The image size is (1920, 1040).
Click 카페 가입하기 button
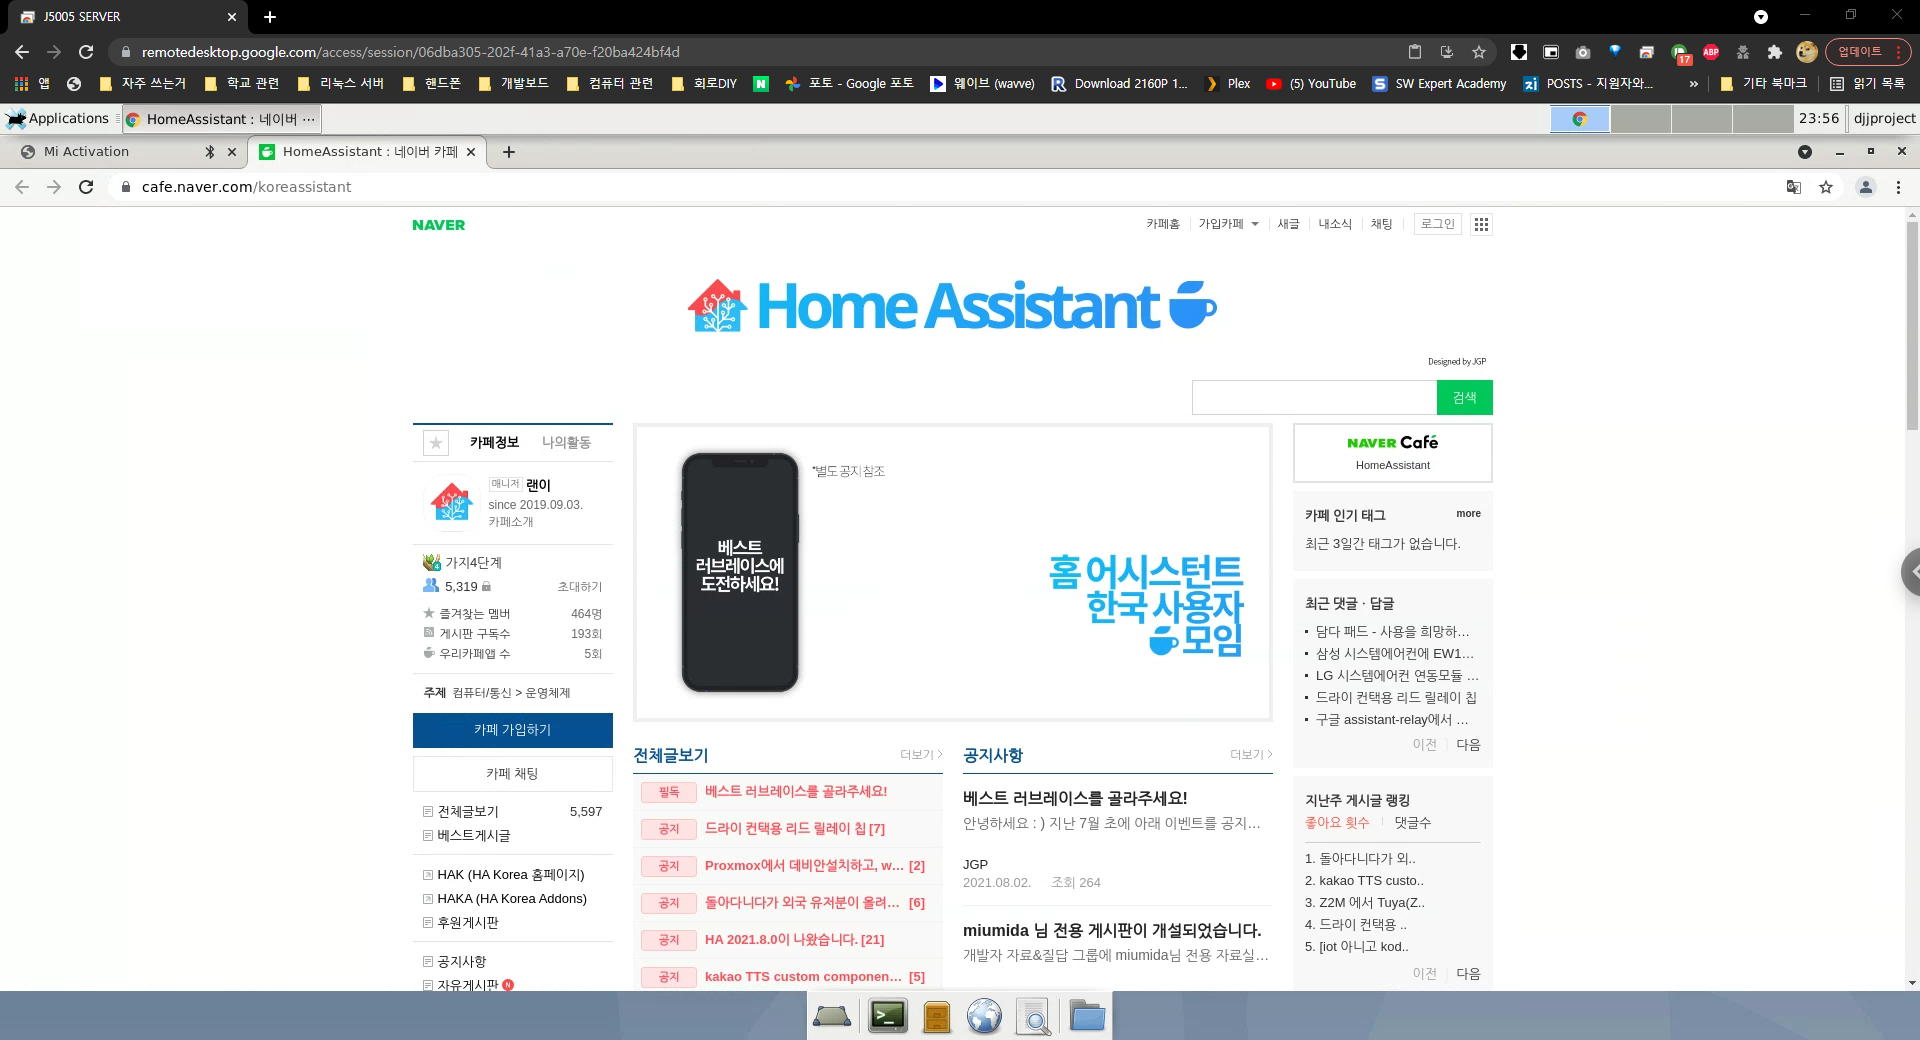point(512,730)
